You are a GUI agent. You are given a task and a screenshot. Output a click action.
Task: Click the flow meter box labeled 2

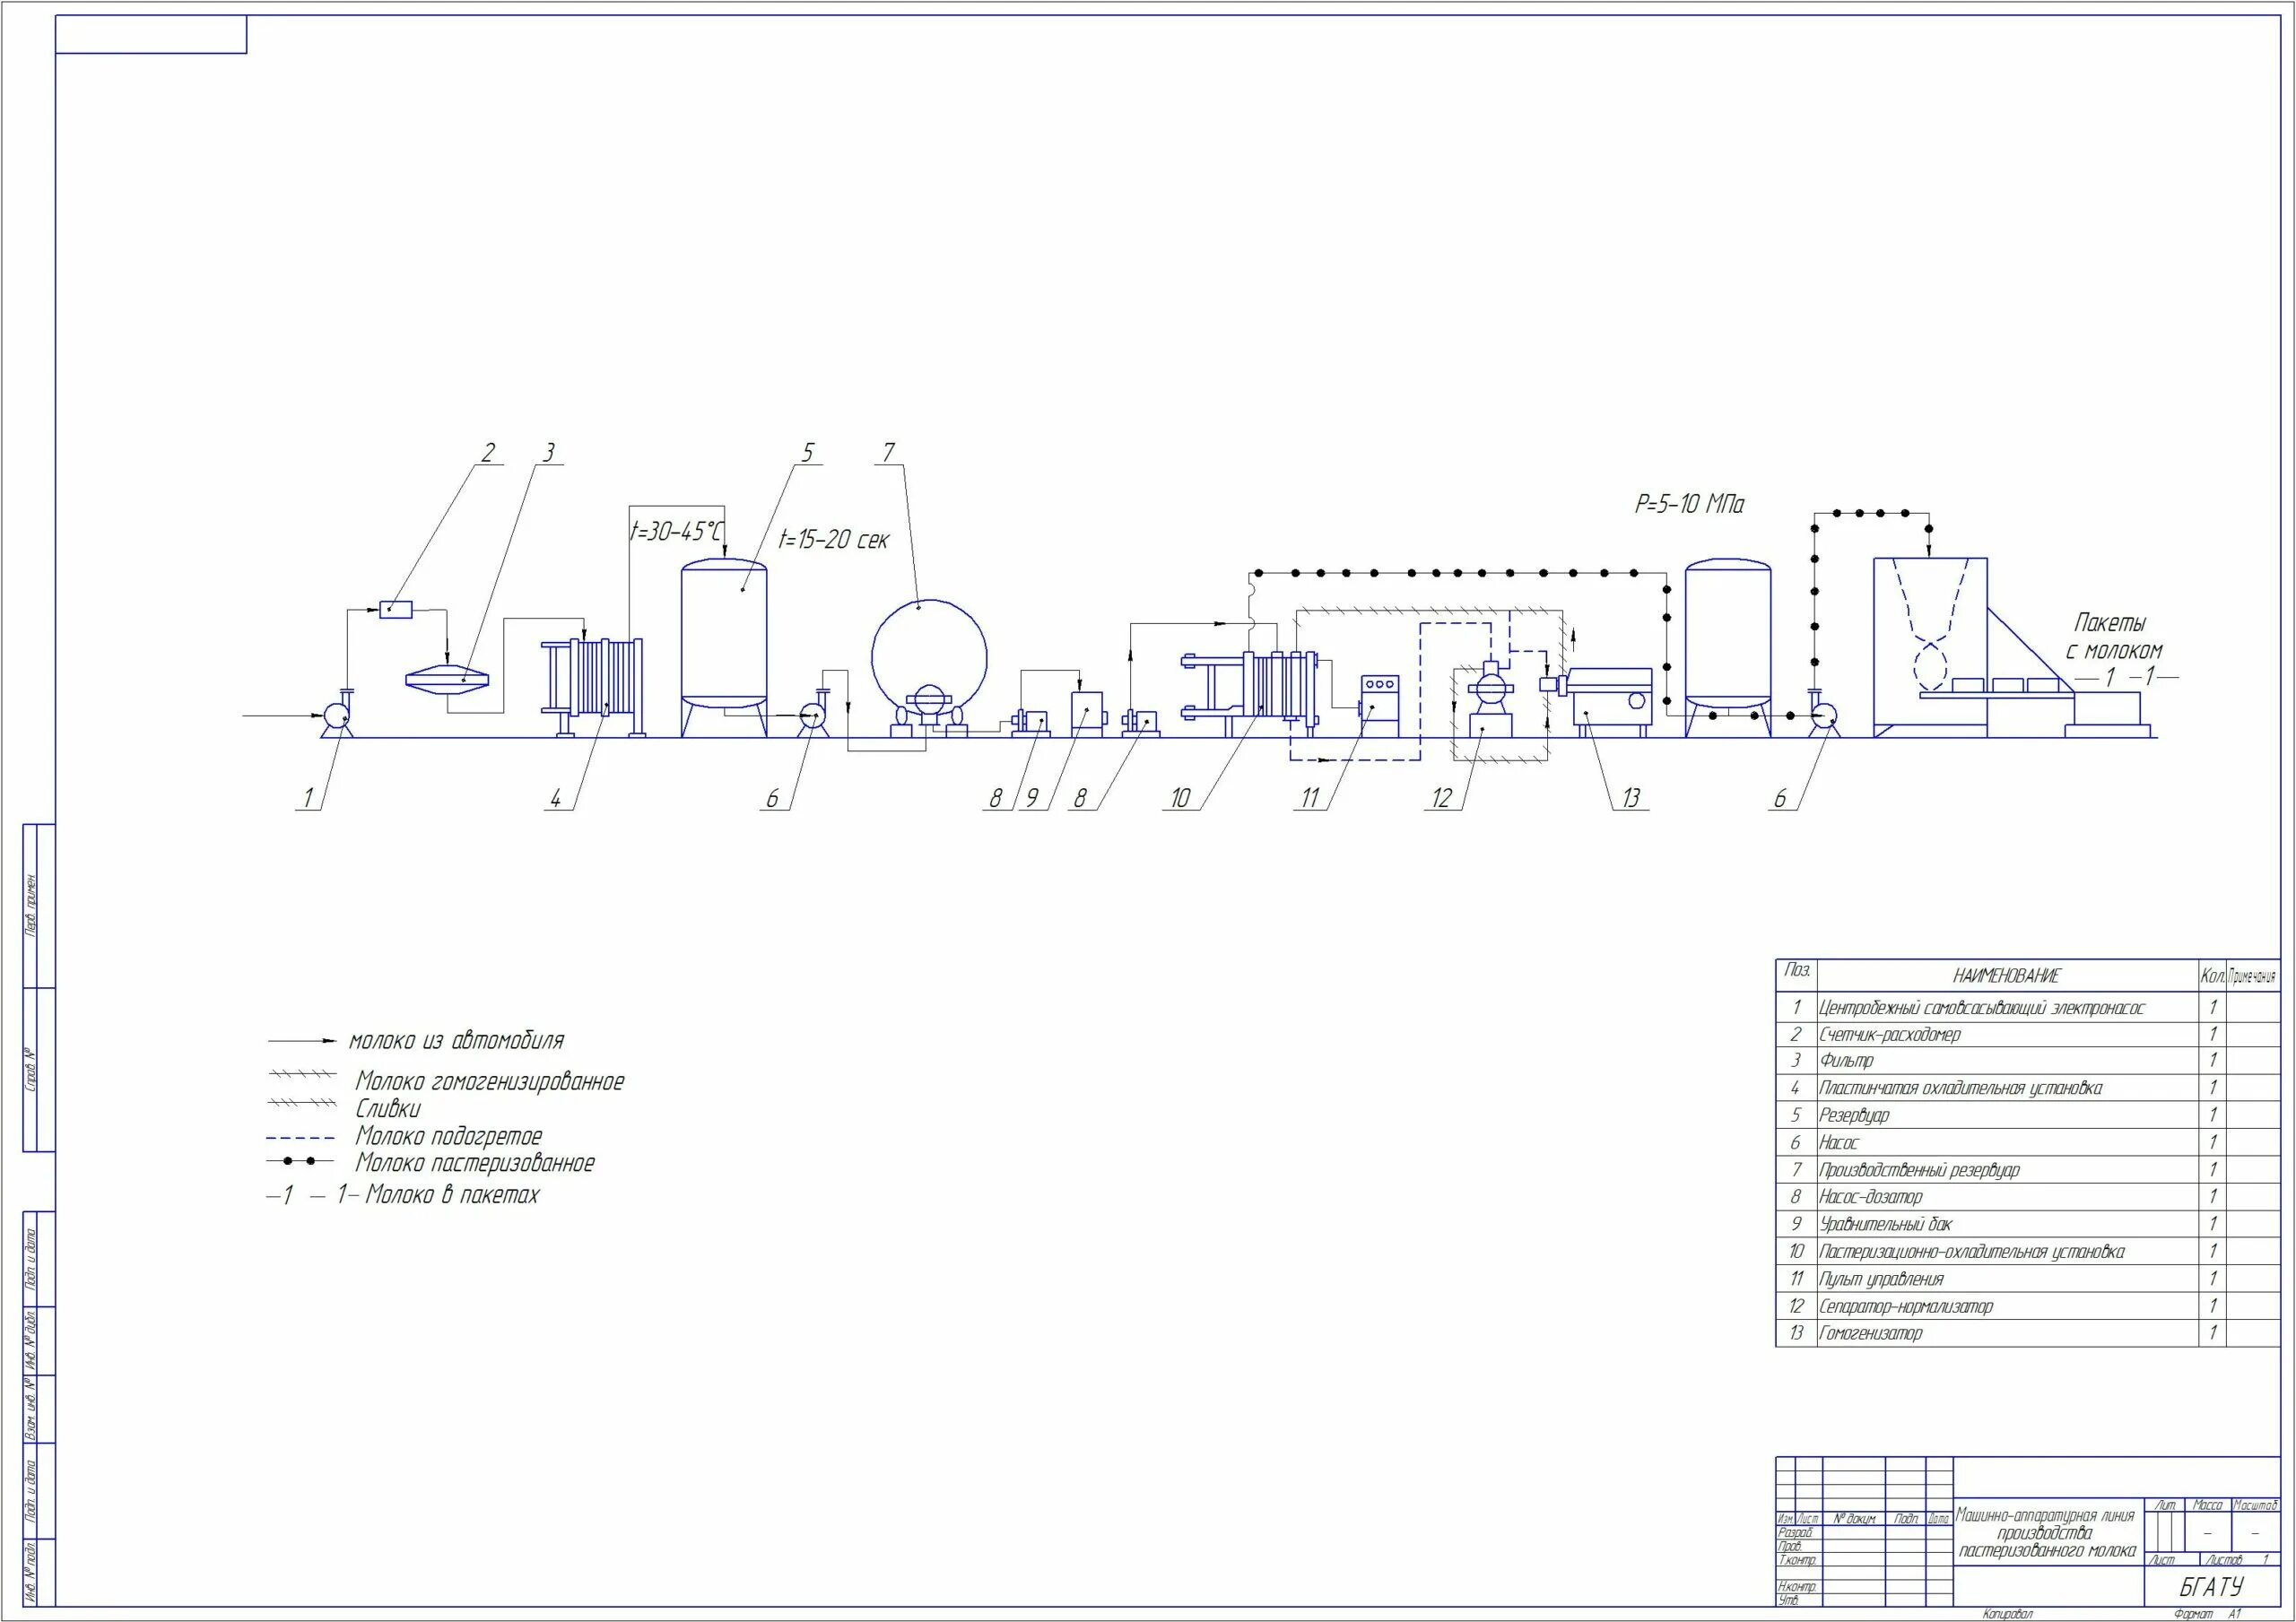tap(396, 610)
